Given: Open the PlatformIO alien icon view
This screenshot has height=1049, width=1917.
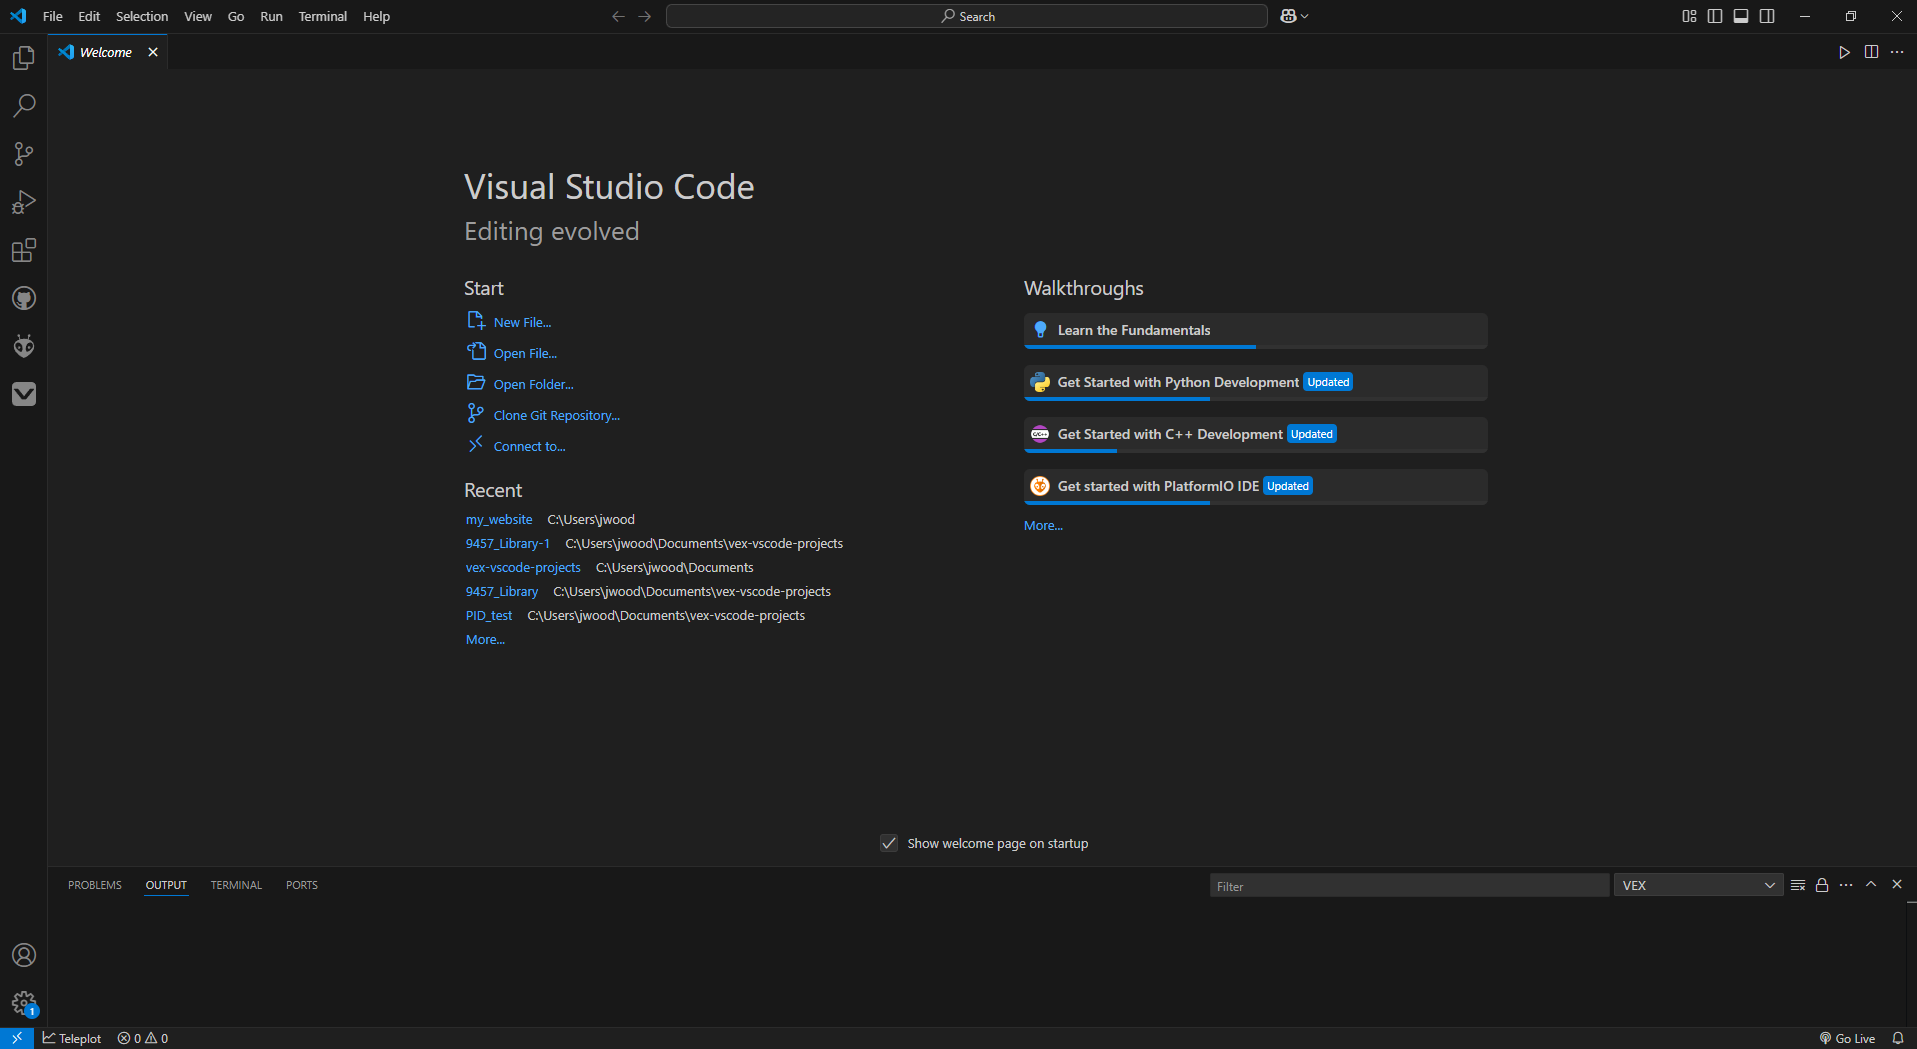Looking at the screenshot, I should (24, 346).
